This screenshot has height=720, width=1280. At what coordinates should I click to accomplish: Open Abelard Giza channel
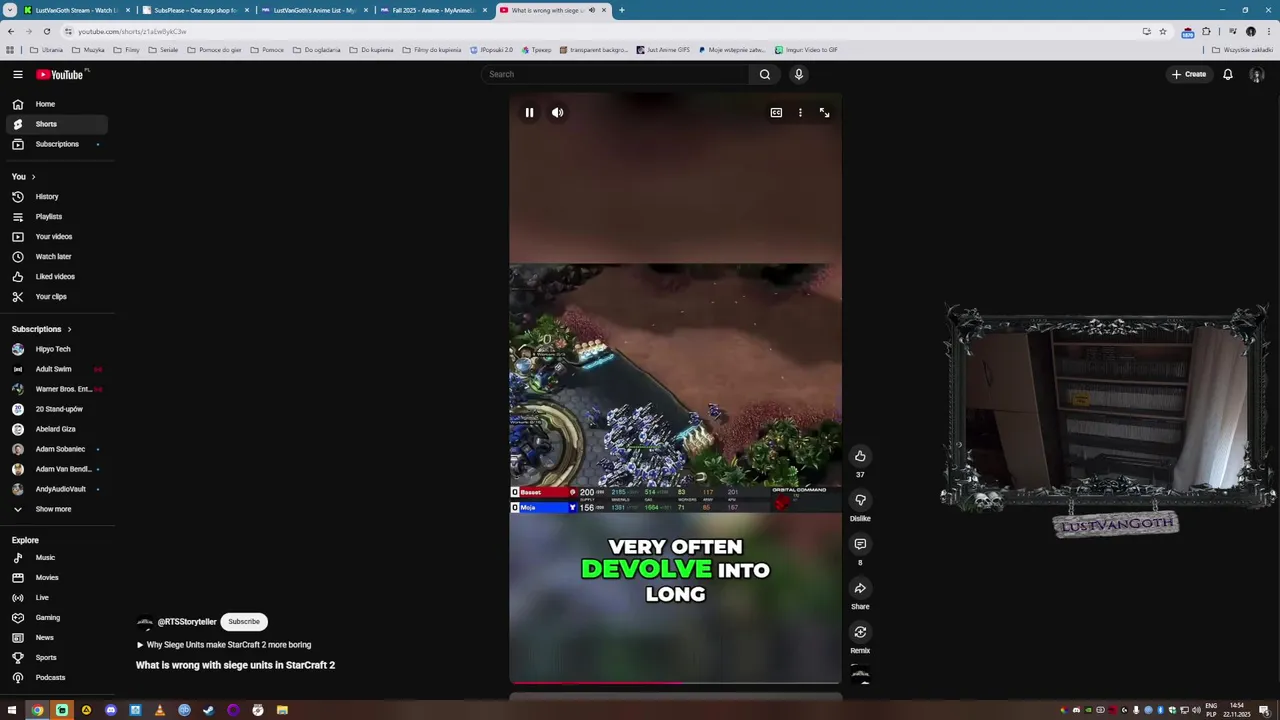pos(55,429)
